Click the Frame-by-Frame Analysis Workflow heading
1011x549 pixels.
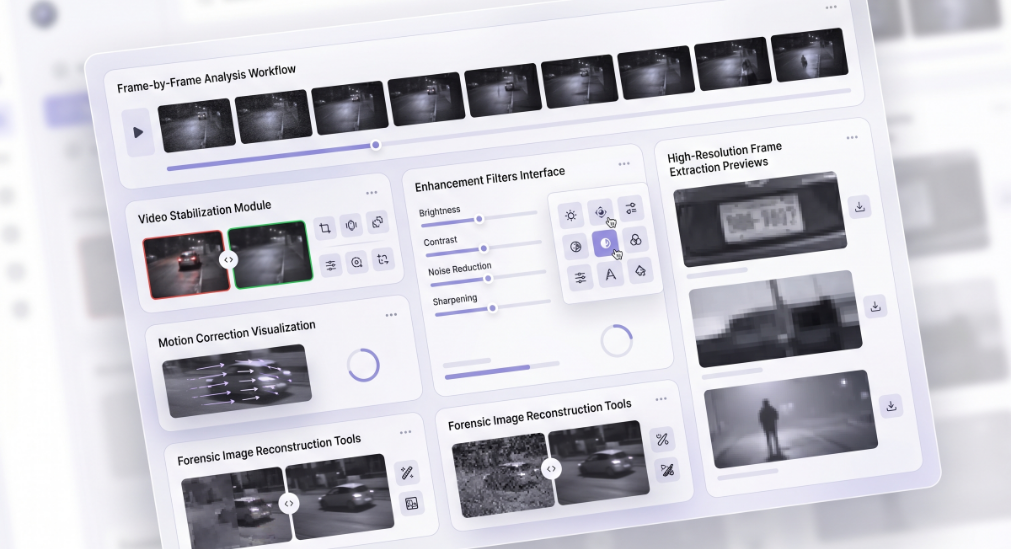[x=206, y=79]
